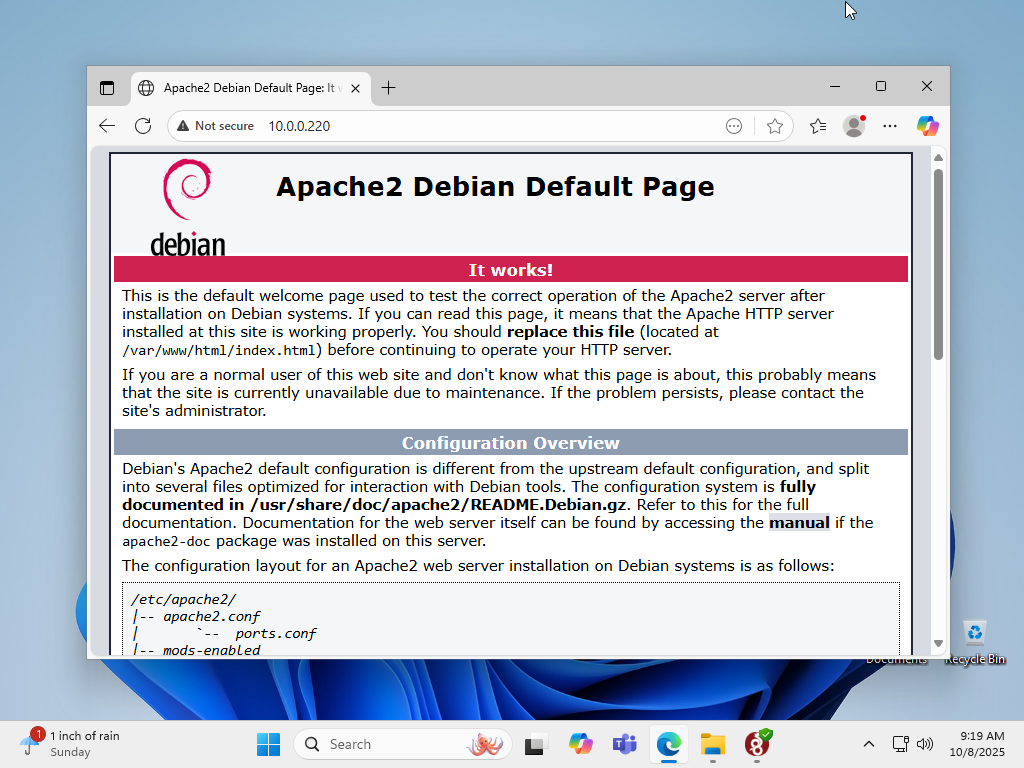The height and width of the screenshot is (768, 1024).
Task: Click the browser Back arrow
Action: tap(107, 126)
